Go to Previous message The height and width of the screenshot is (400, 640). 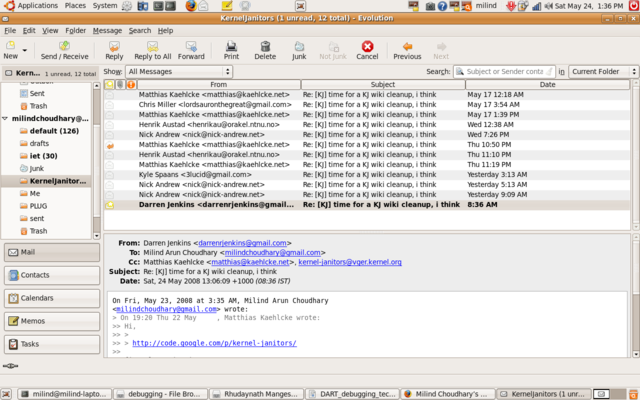pos(407,50)
